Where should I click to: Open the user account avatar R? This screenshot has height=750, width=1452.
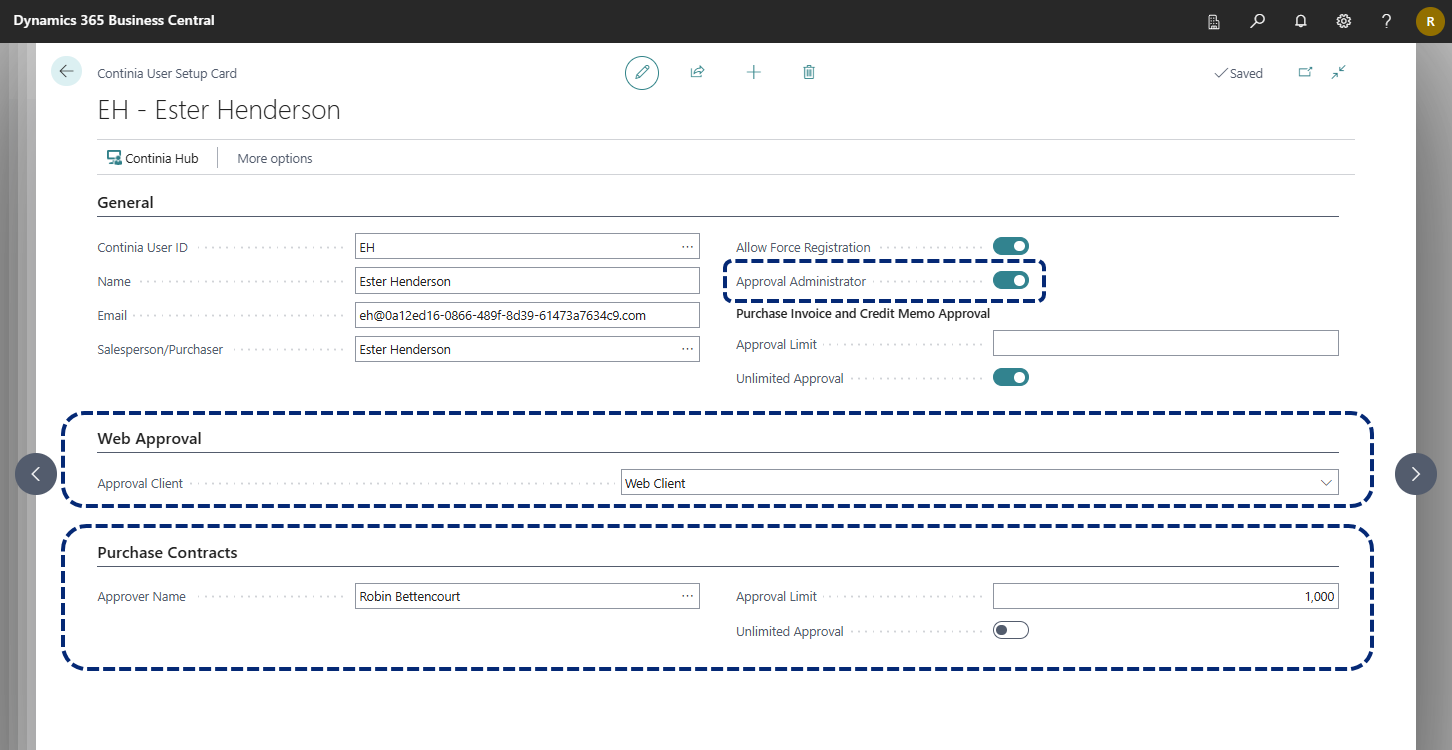point(1430,21)
